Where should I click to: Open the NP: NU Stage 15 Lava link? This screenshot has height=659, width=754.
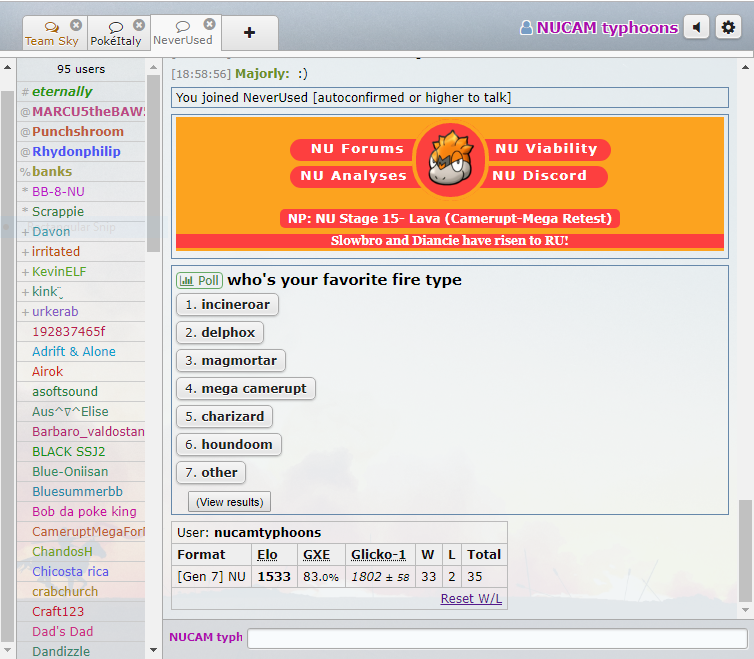(x=450, y=219)
